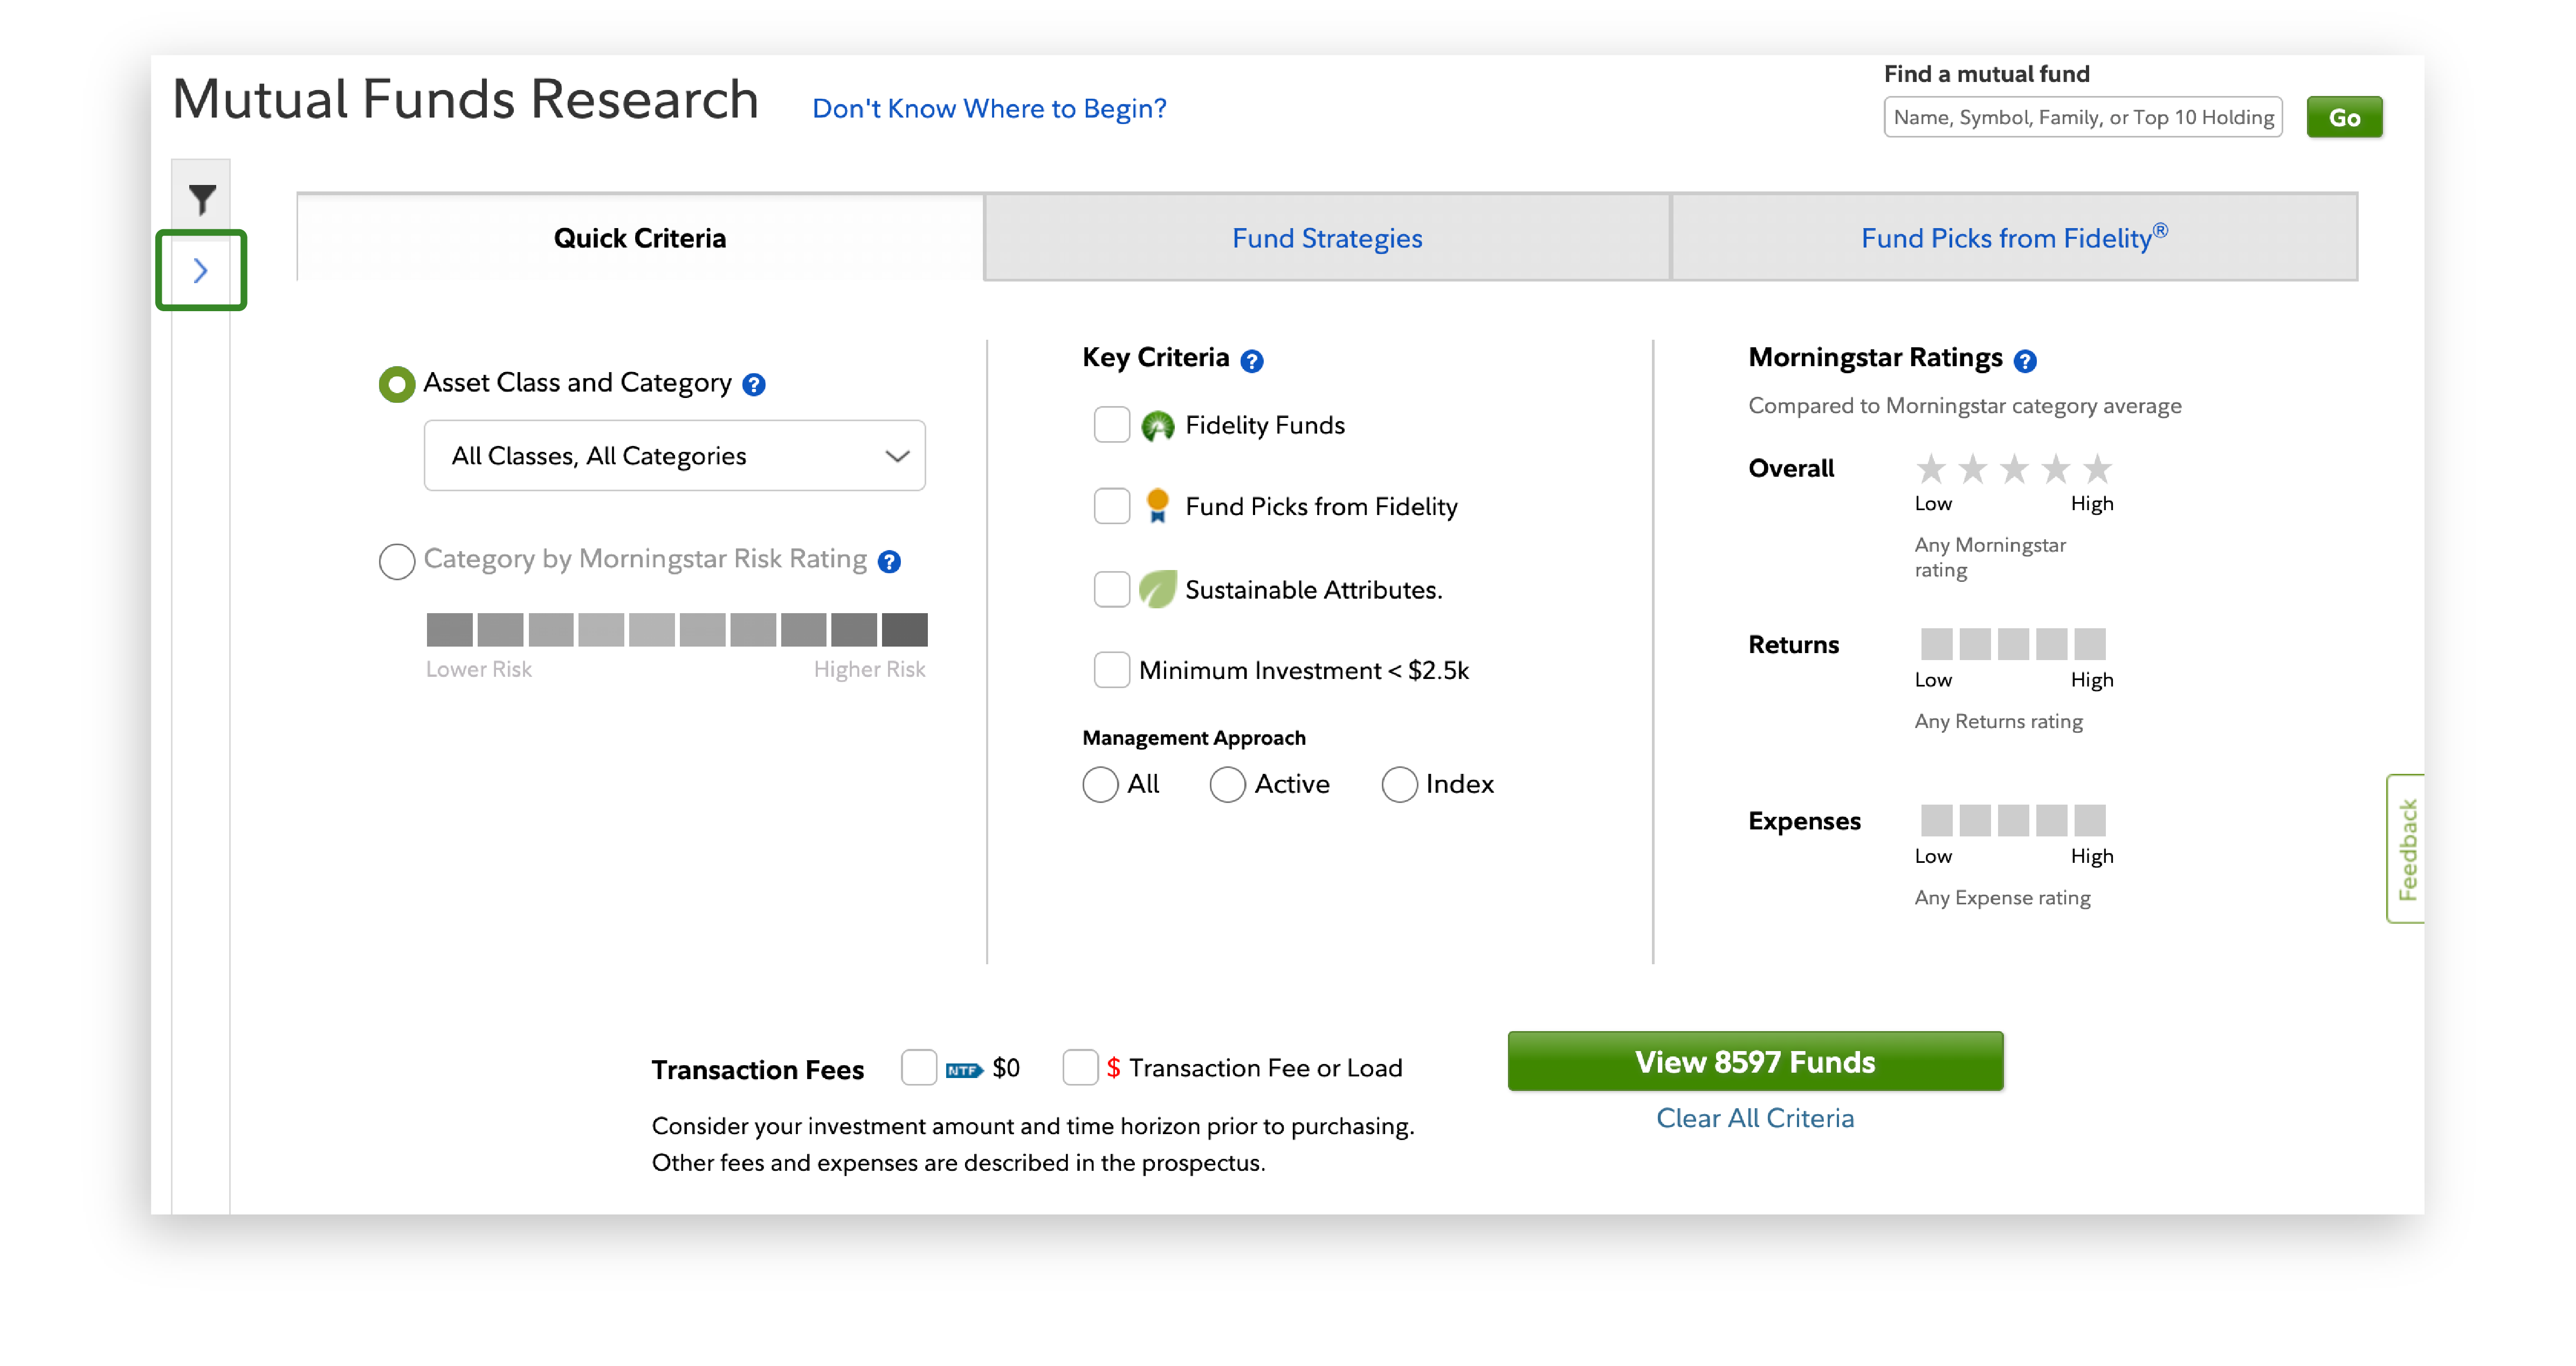Check Transaction Fee or Load checkbox
This screenshot has height=1366, width=2576.
[x=1080, y=1067]
